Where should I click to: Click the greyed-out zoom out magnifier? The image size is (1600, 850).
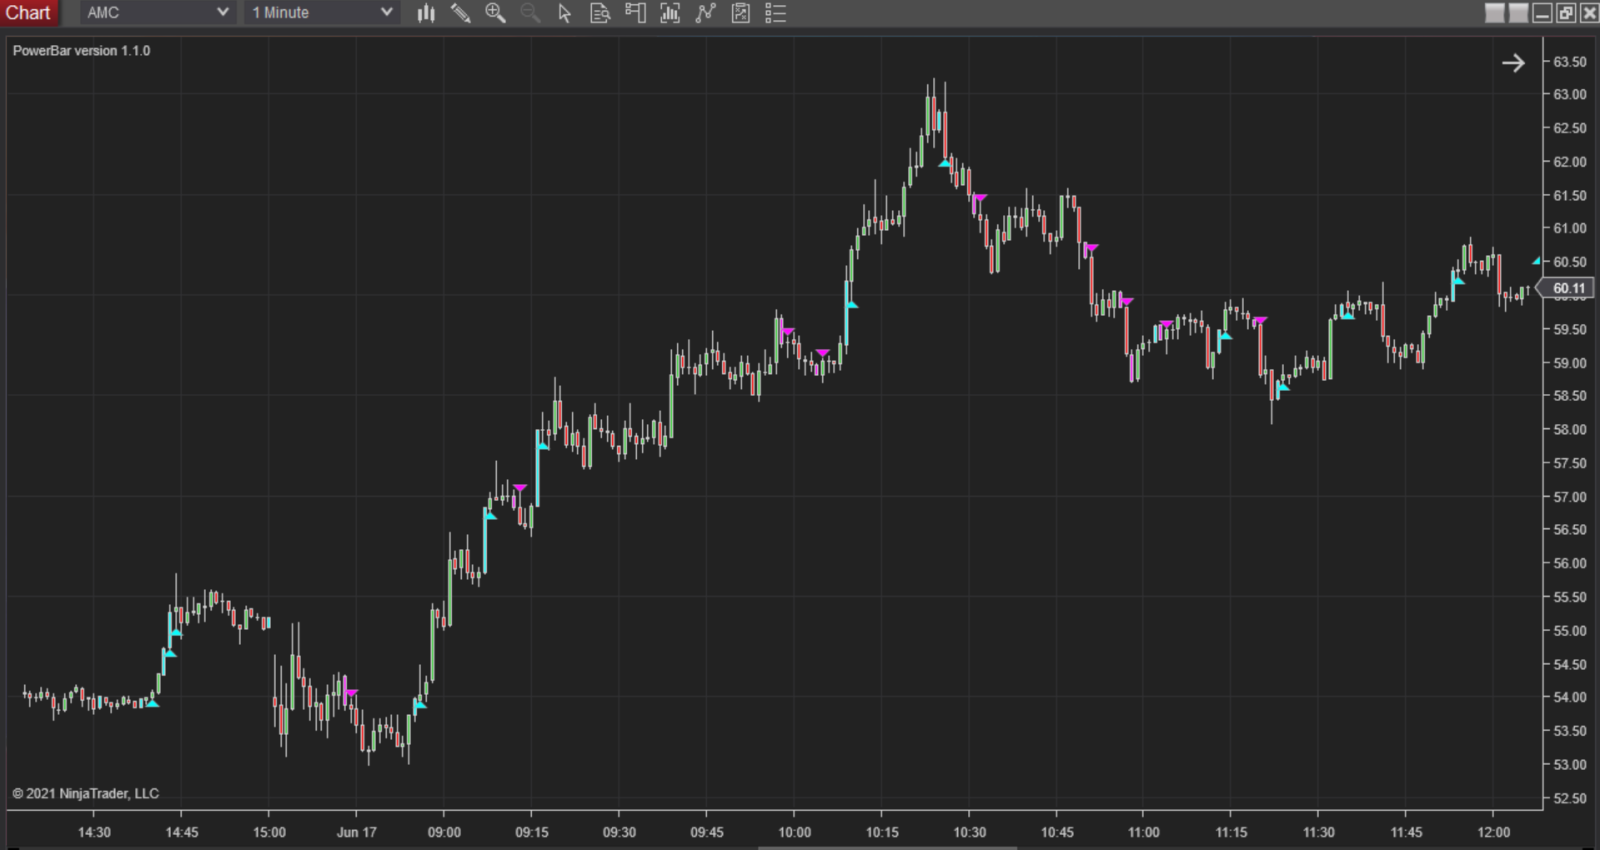[530, 13]
